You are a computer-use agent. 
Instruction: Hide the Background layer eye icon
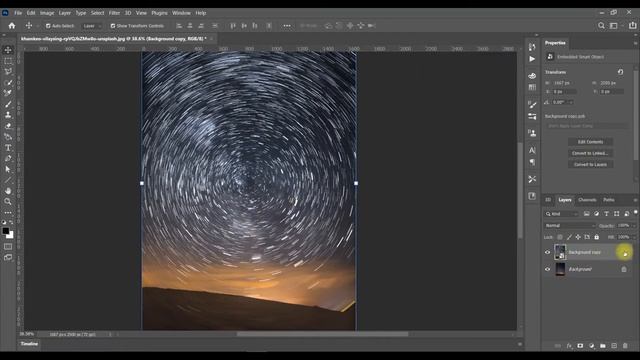point(548,269)
